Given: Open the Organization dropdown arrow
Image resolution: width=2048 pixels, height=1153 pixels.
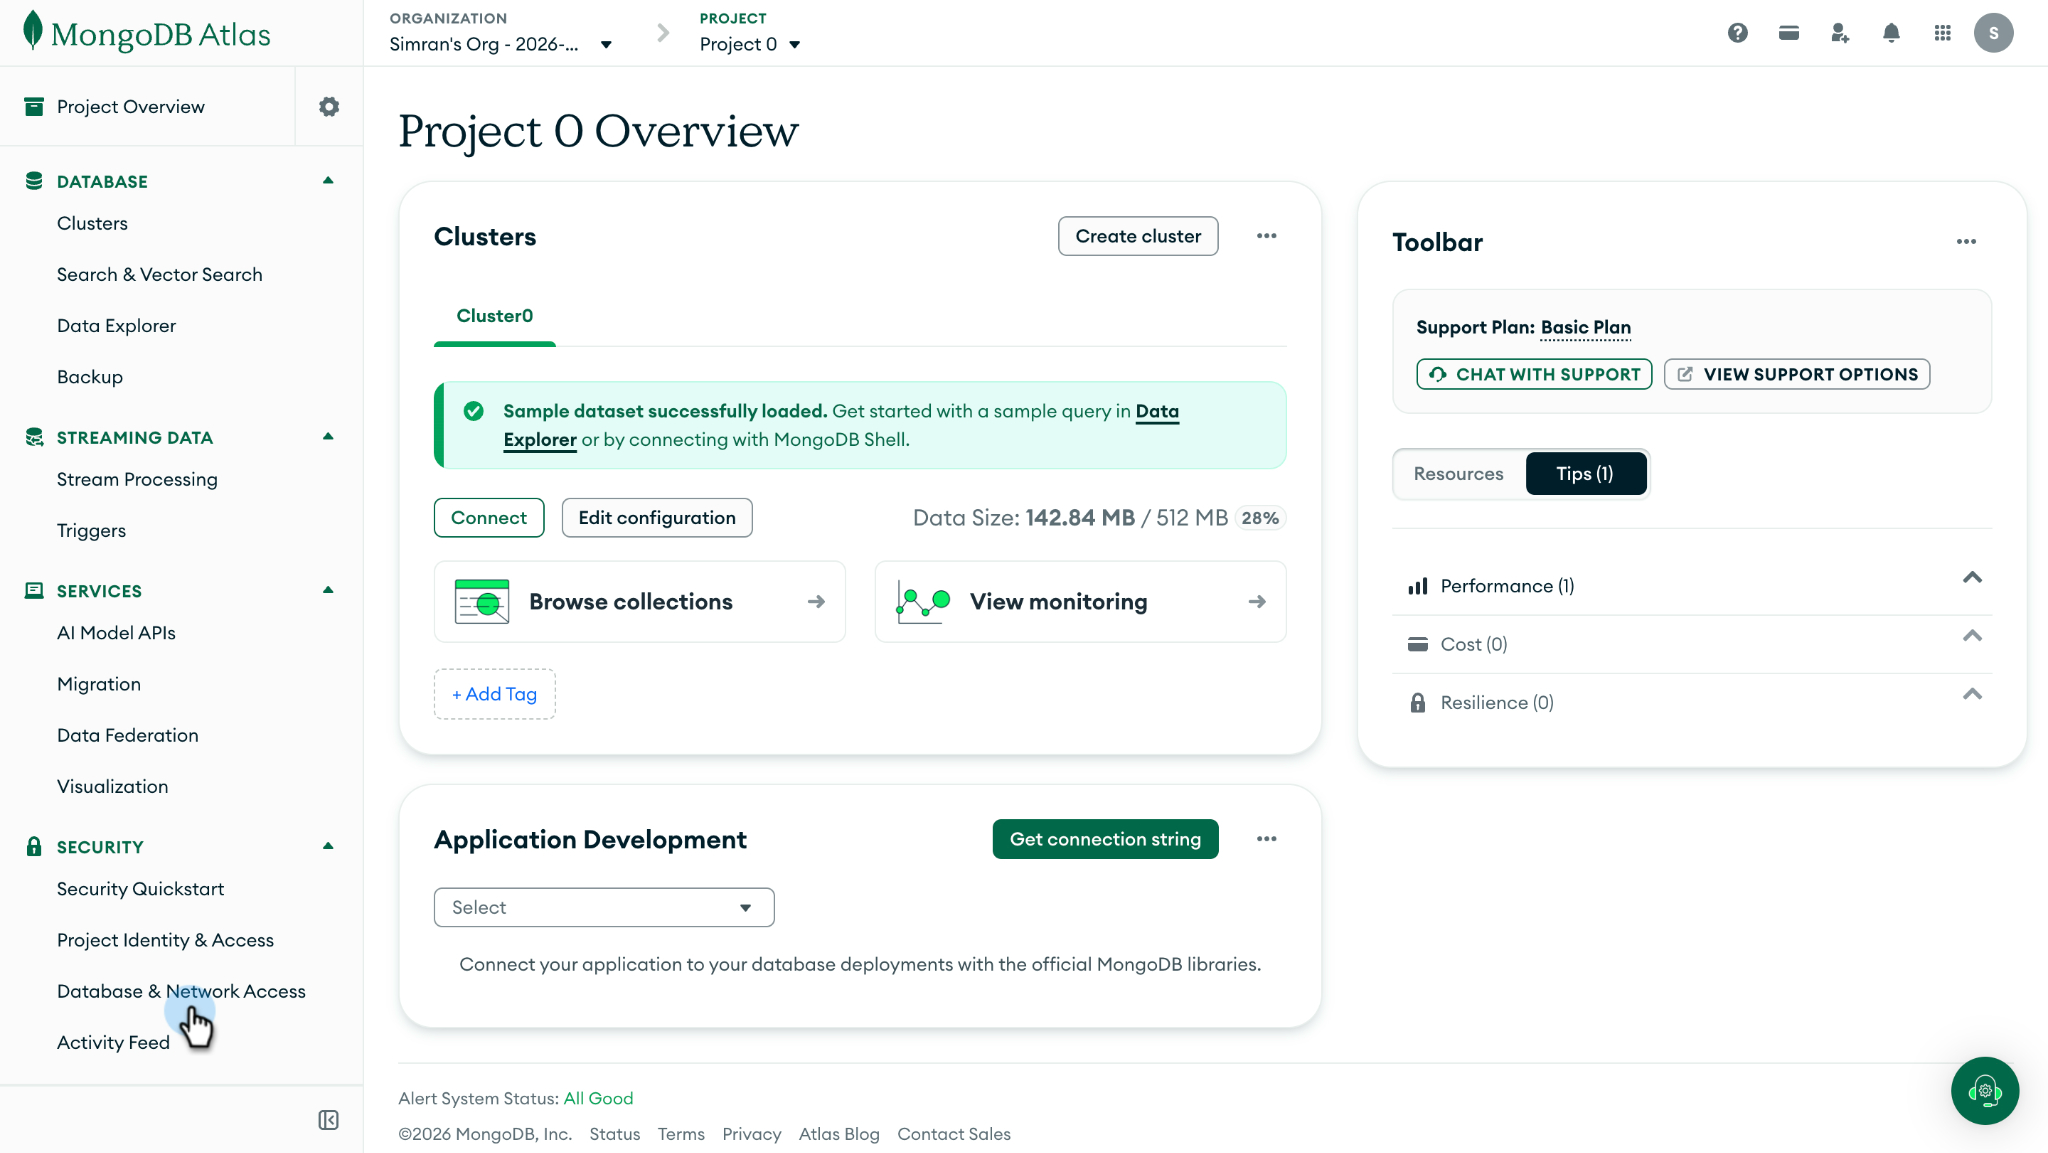Looking at the screenshot, I should pos(606,45).
